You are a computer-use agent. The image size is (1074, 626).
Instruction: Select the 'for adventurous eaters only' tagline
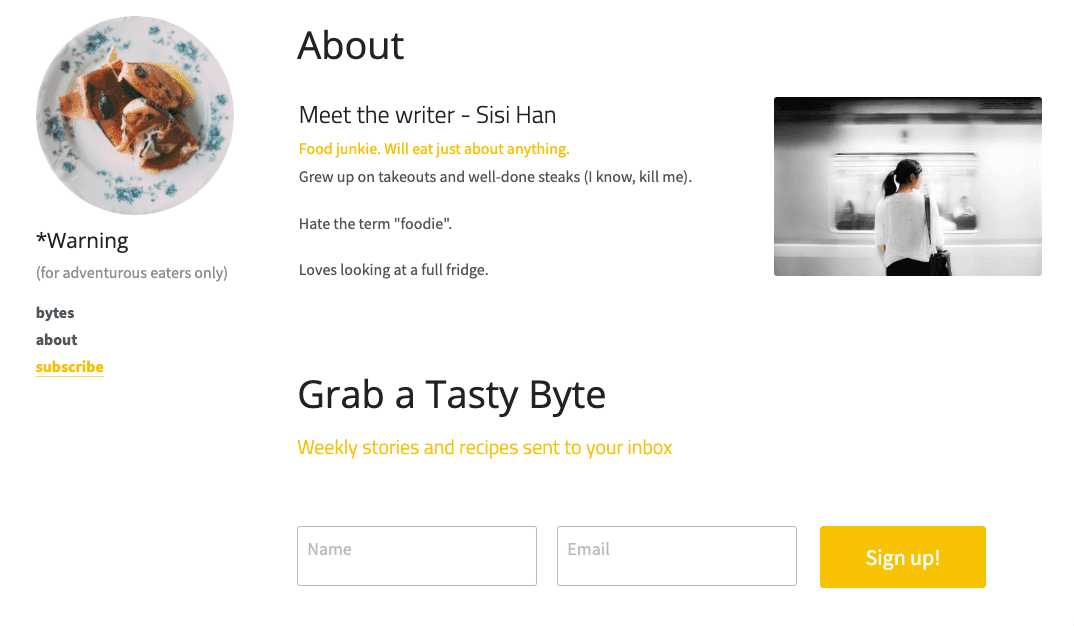[131, 272]
